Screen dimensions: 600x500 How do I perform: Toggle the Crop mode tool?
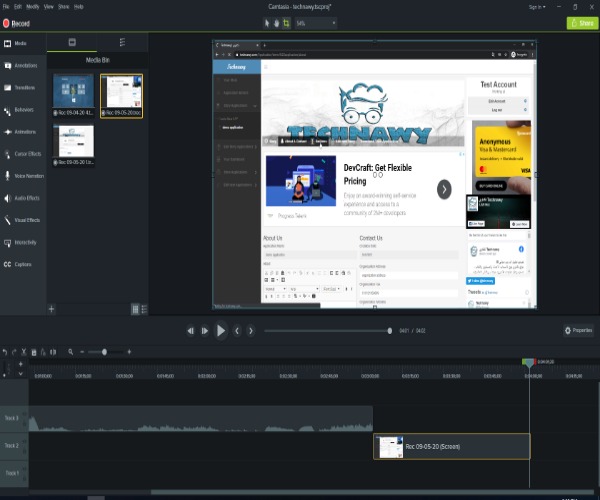click(x=286, y=23)
